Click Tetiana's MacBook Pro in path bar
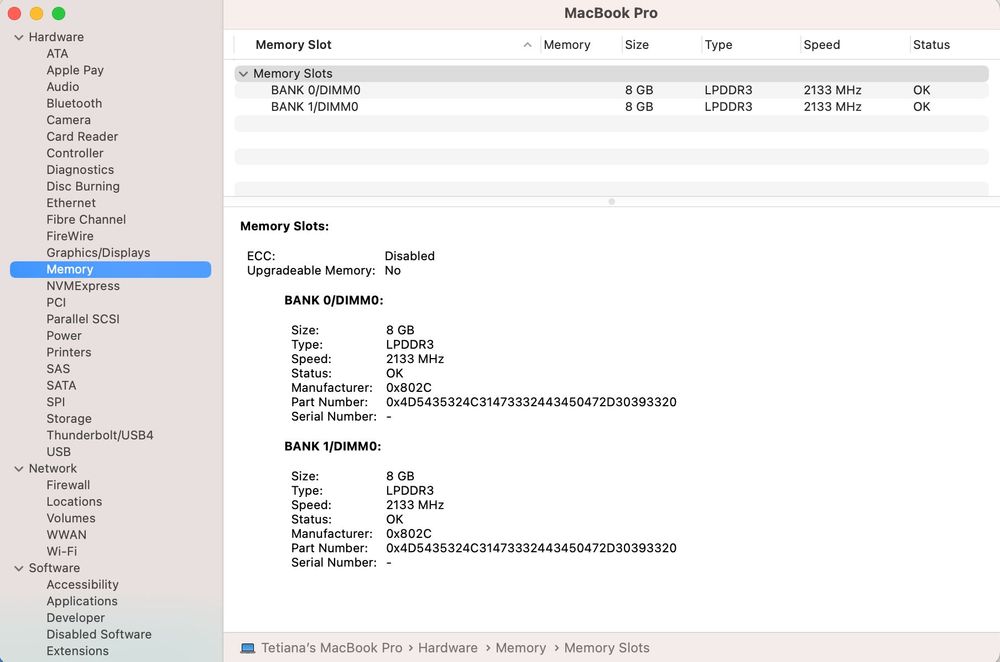The image size is (1000, 662). click(x=332, y=648)
